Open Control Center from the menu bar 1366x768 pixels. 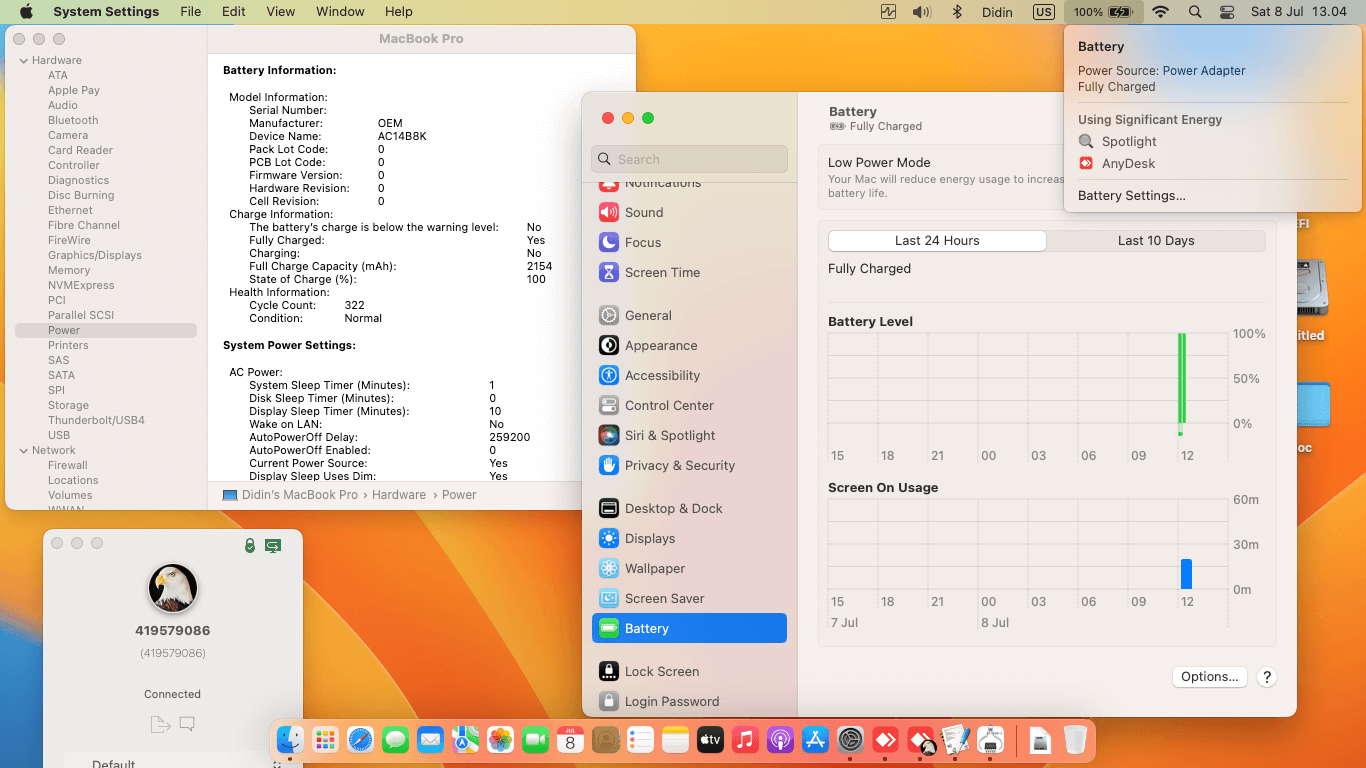(1227, 12)
